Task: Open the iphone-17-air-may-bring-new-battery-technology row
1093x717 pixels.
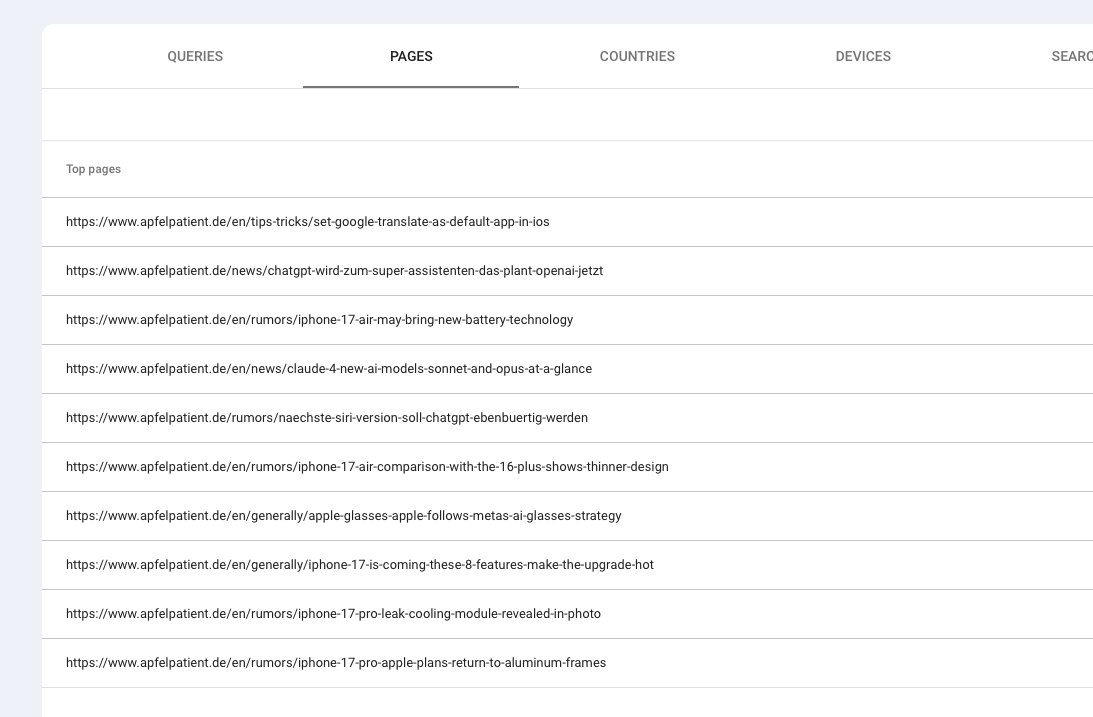Action: coord(567,320)
